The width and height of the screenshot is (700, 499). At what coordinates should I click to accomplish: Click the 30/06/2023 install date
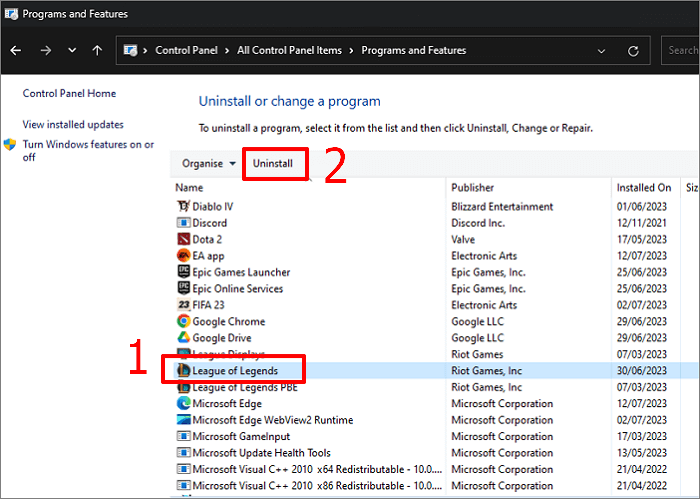642,371
